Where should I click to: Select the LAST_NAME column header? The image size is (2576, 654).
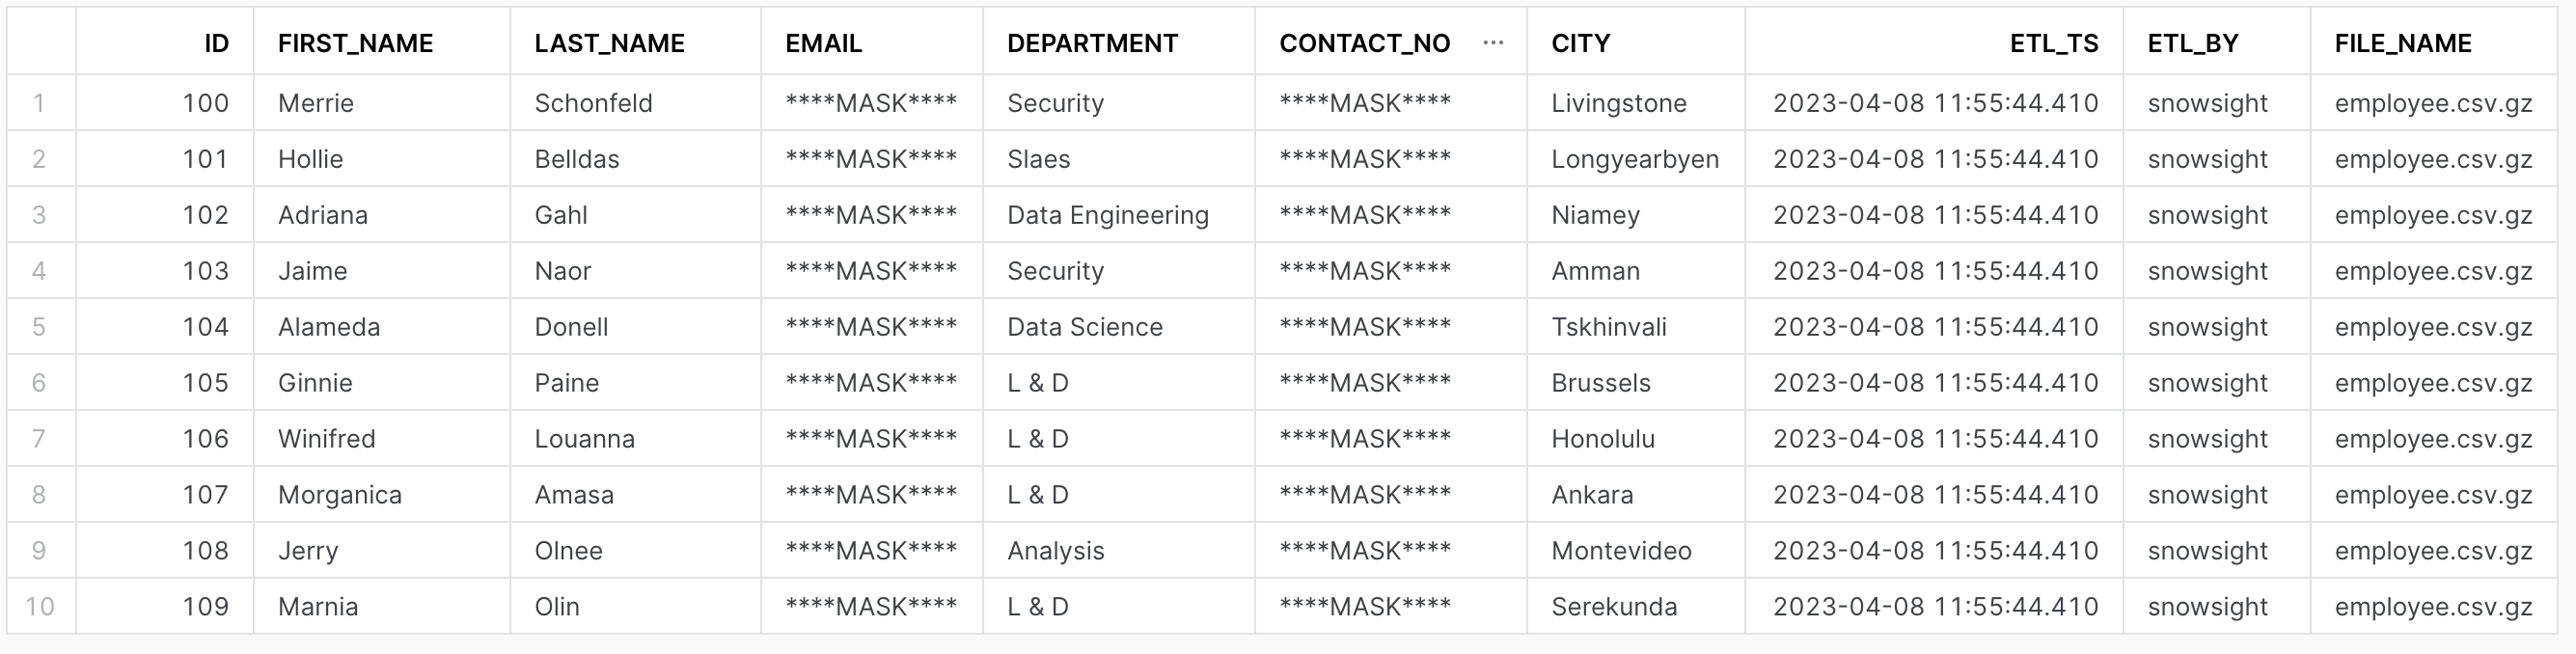[609, 42]
